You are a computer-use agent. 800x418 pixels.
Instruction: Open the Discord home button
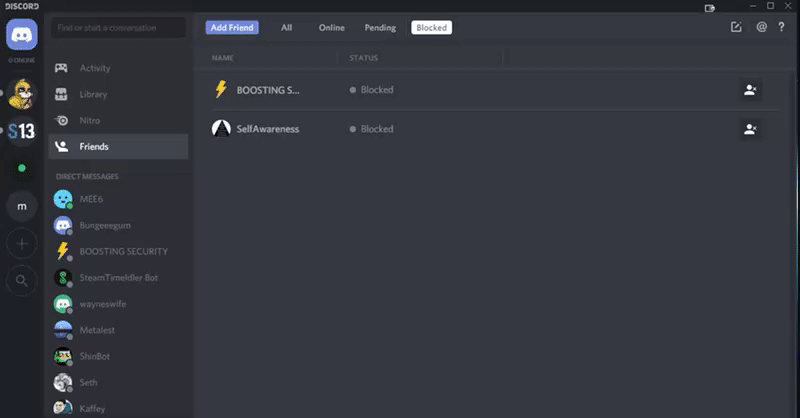[22, 34]
